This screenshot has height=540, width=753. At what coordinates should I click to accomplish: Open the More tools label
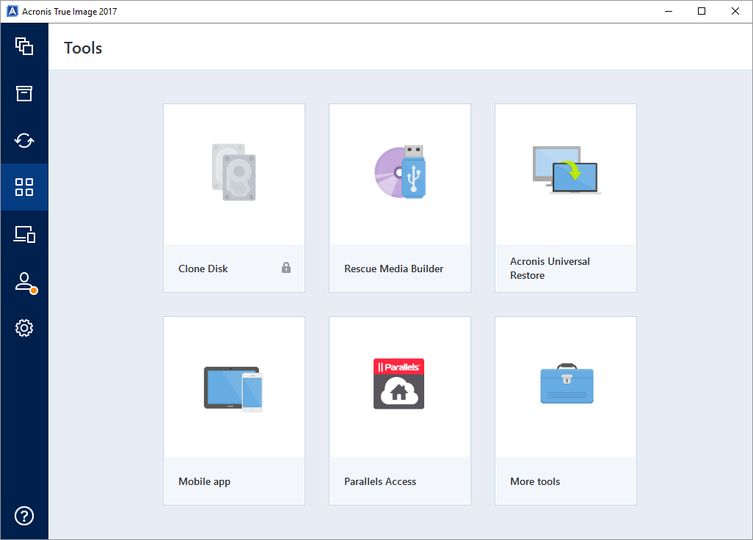coord(535,481)
